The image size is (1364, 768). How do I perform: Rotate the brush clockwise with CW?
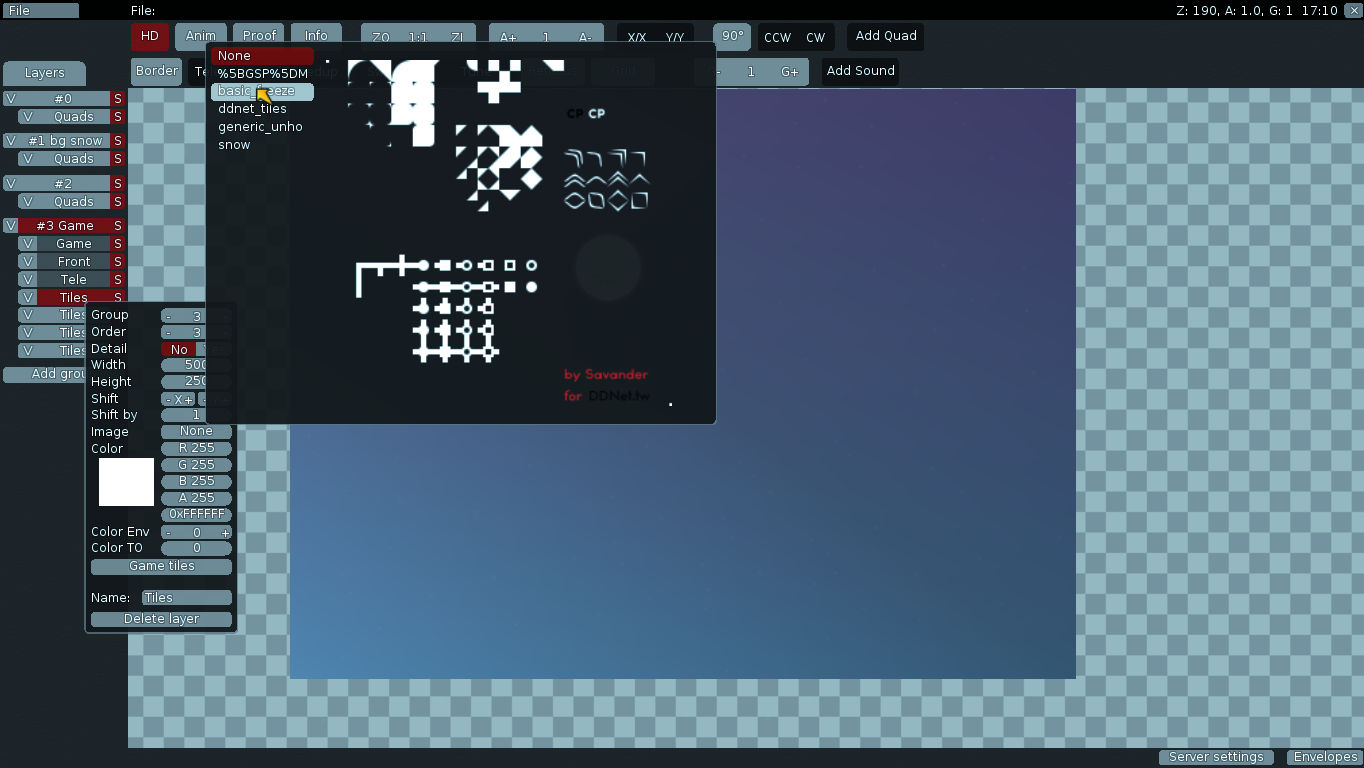click(x=816, y=38)
